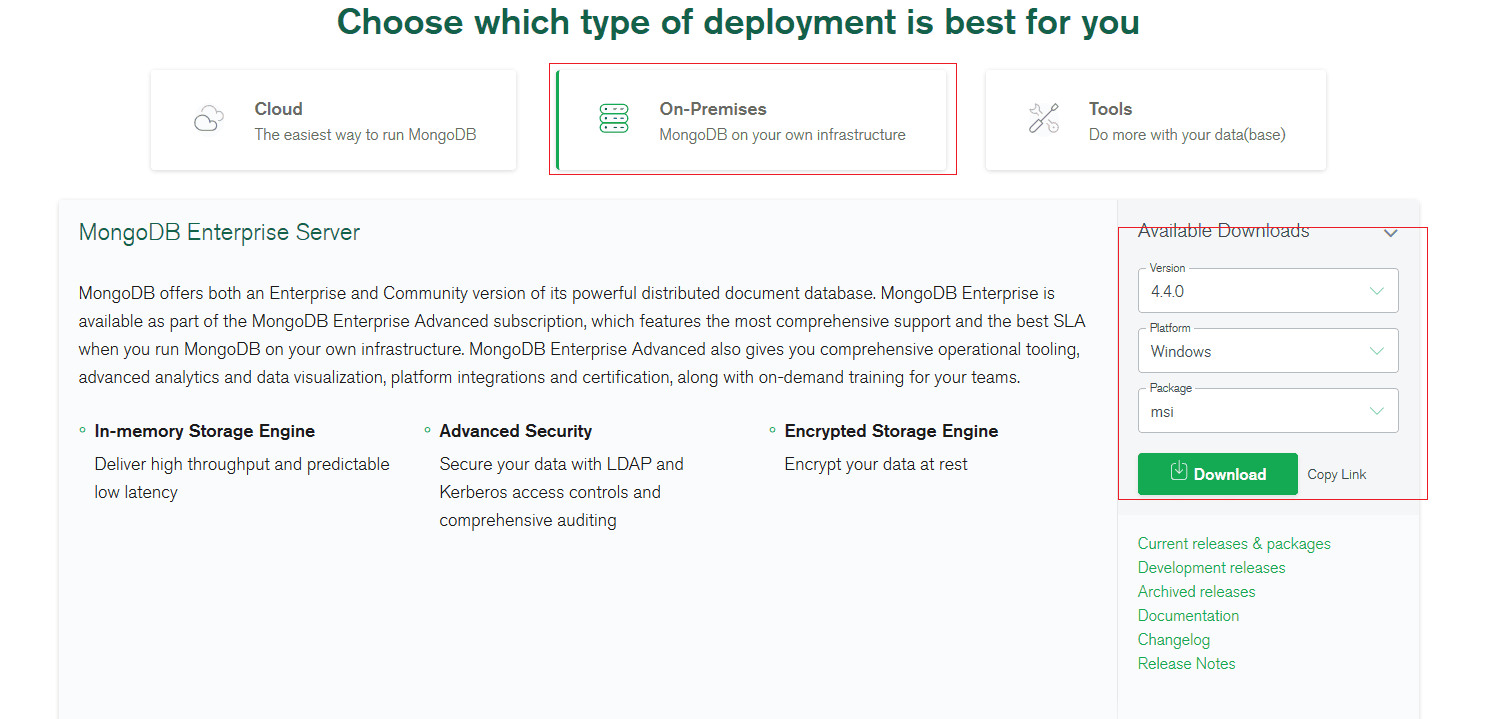Image resolution: width=1489 pixels, height=719 pixels.
Task: Click the MongoDB Enterprise Server heading
Action: coord(219,233)
